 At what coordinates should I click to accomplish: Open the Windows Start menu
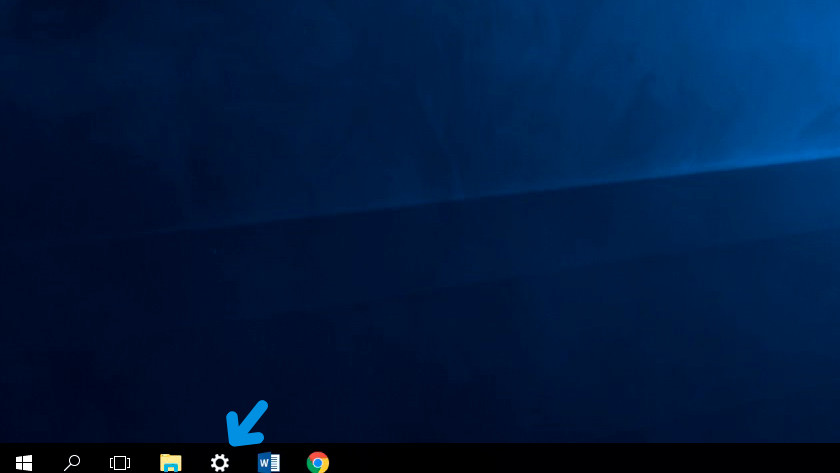tap(24, 462)
